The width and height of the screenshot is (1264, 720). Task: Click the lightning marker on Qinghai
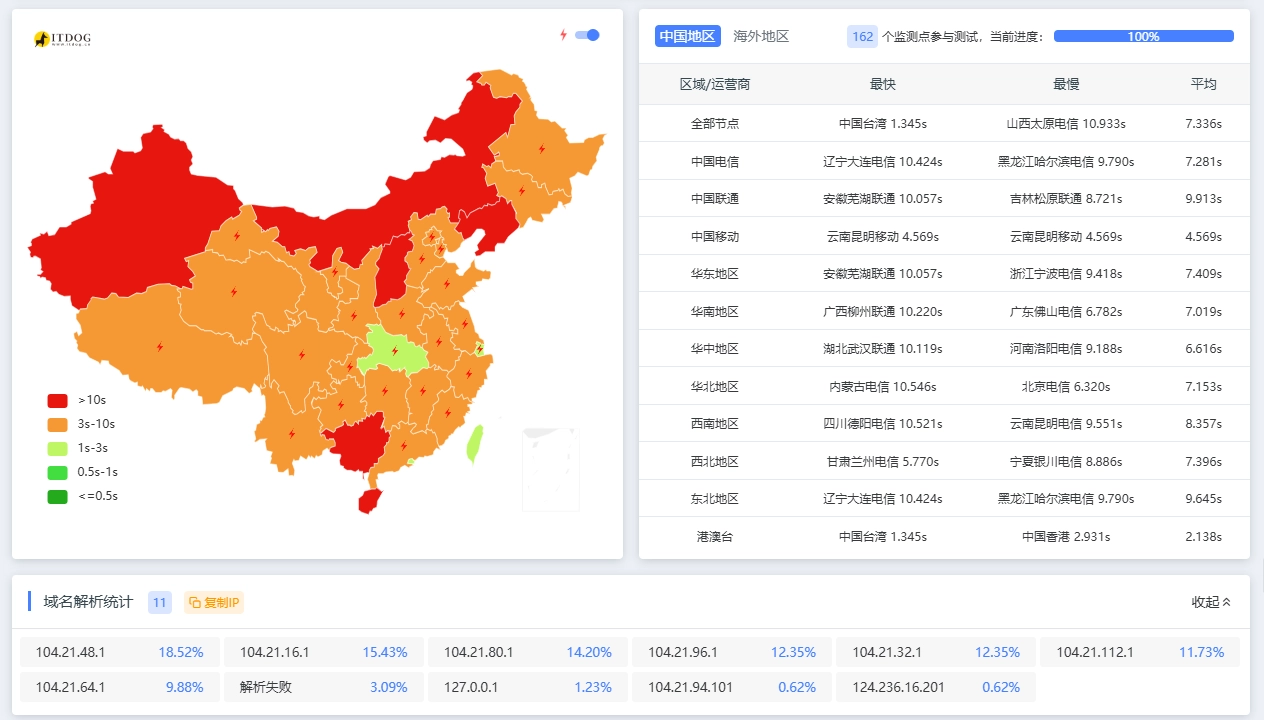233,292
